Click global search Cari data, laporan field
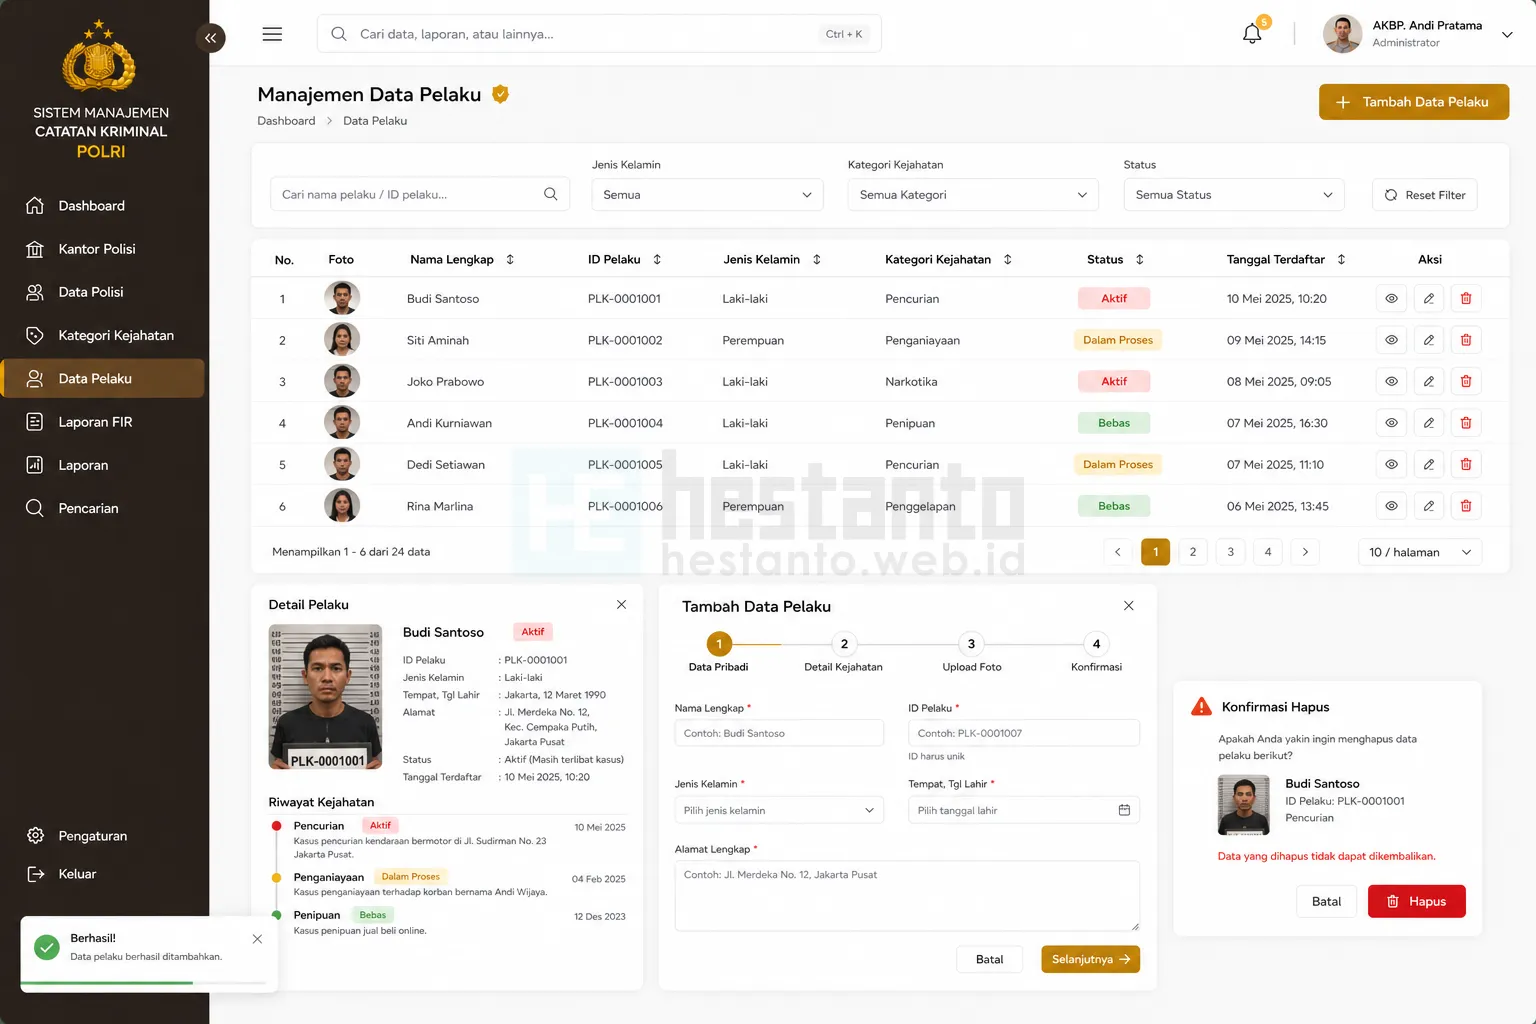Viewport: 1536px width, 1024px height. tap(599, 34)
